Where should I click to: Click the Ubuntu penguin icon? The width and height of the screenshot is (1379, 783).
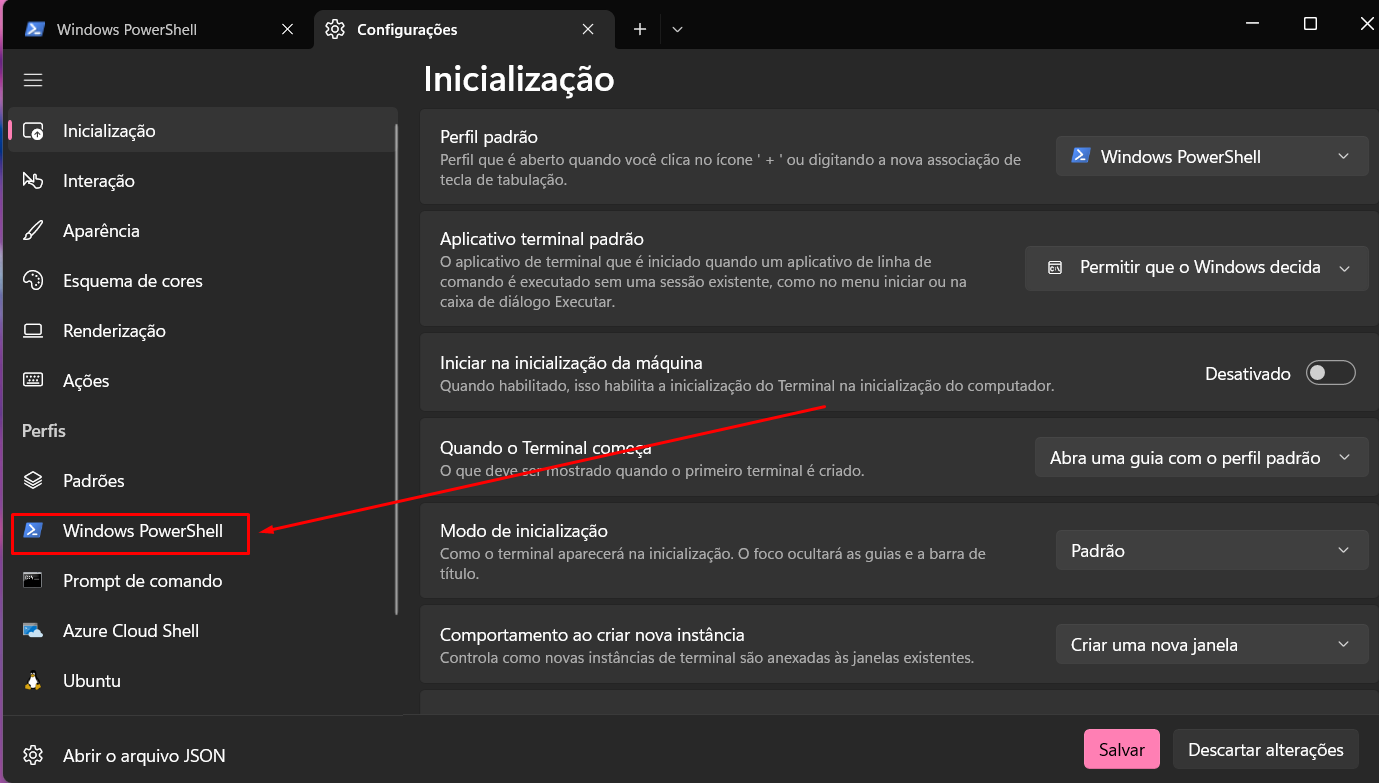pos(33,681)
